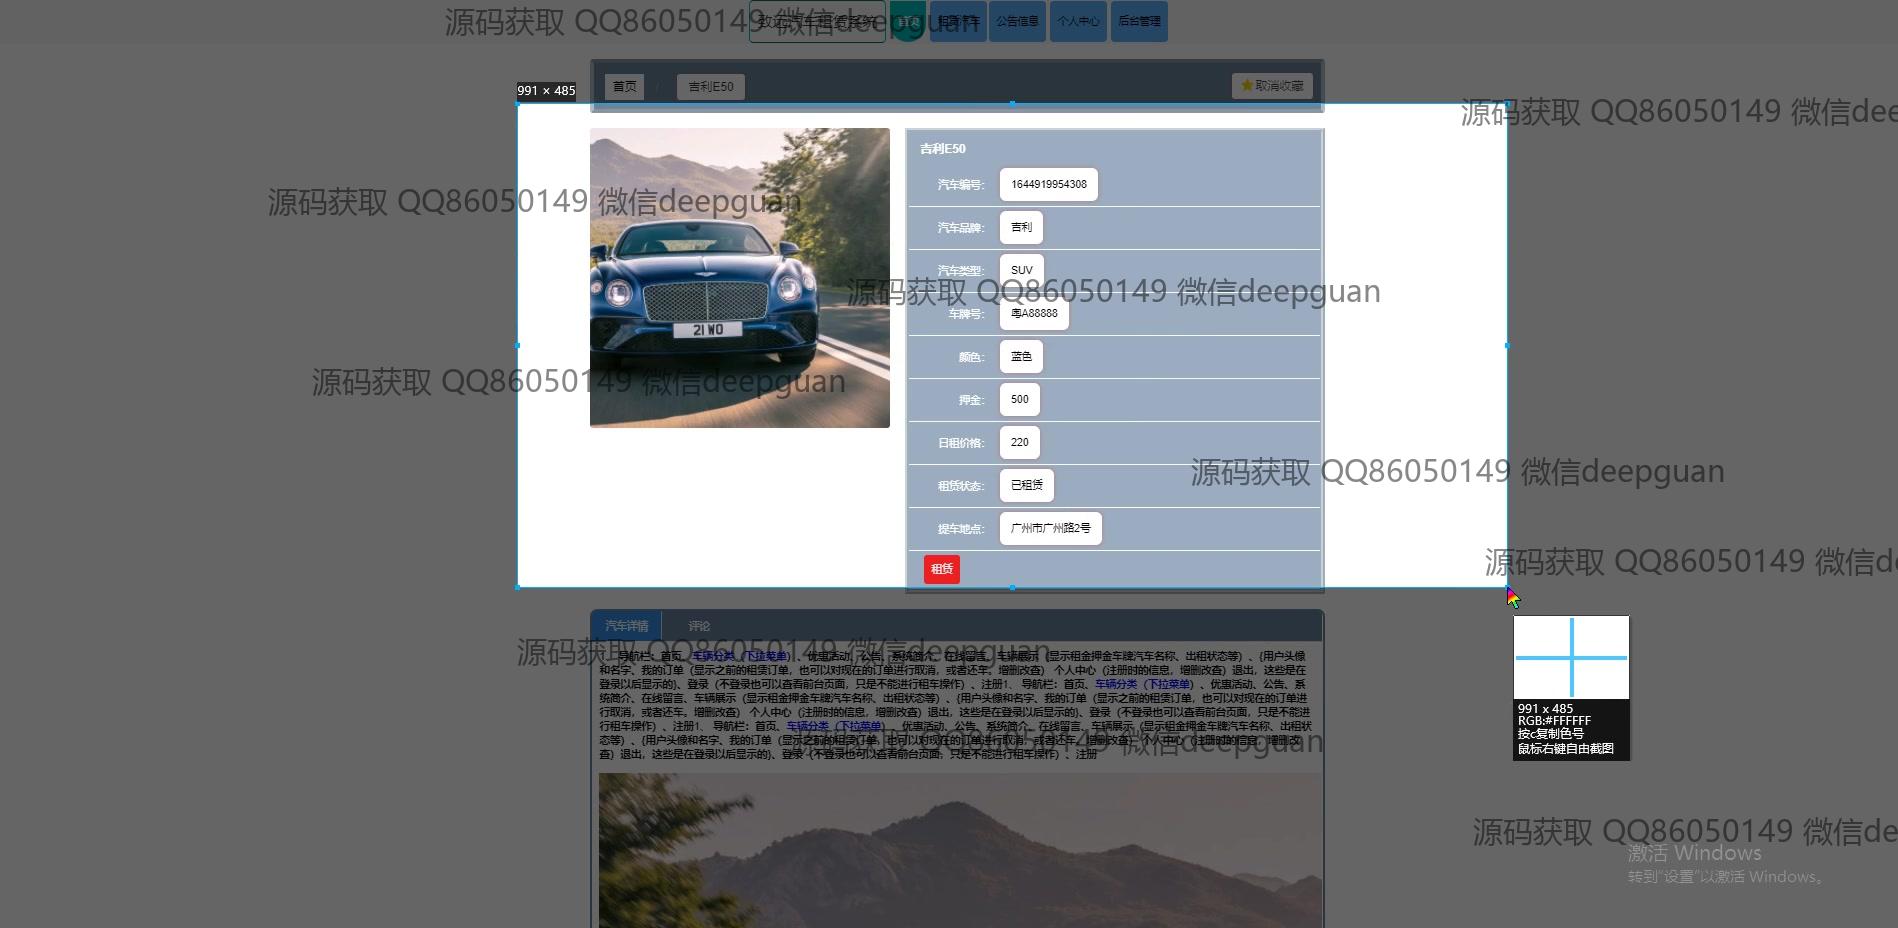
Task: Click the 吉利E50 breadcrumb item
Action: 711,87
